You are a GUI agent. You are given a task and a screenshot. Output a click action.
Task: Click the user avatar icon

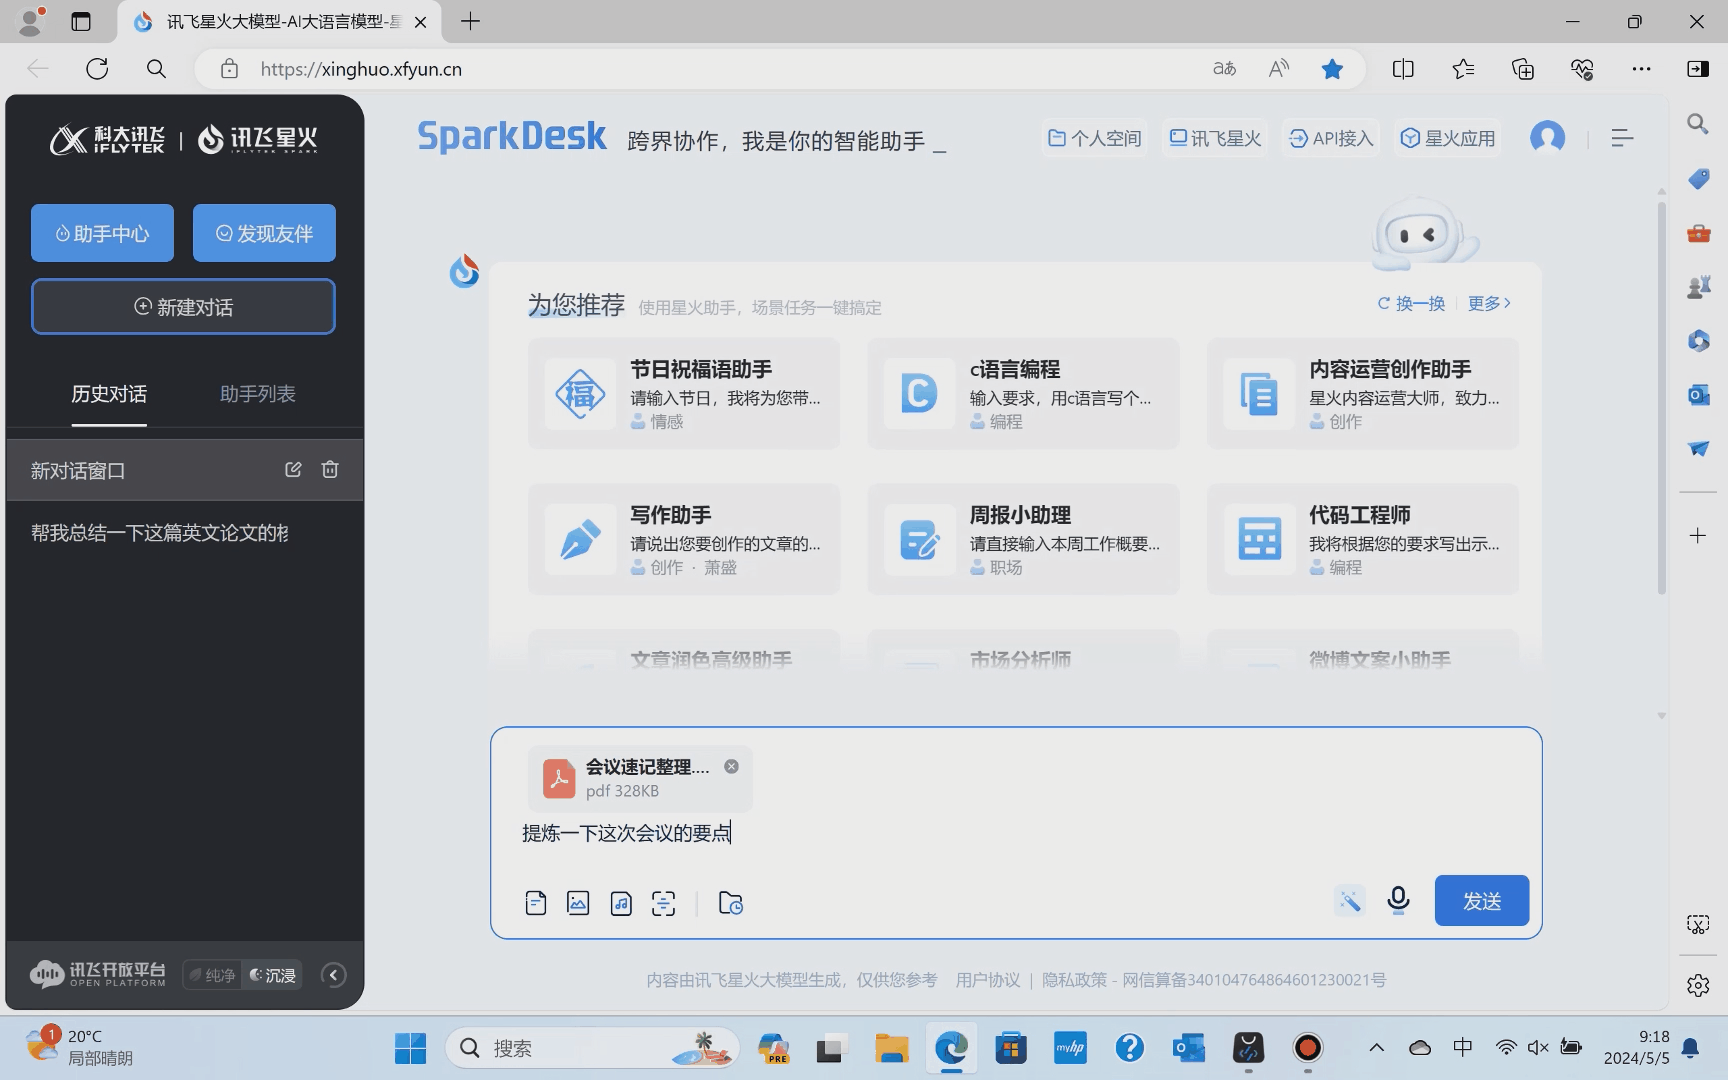point(1547,138)
